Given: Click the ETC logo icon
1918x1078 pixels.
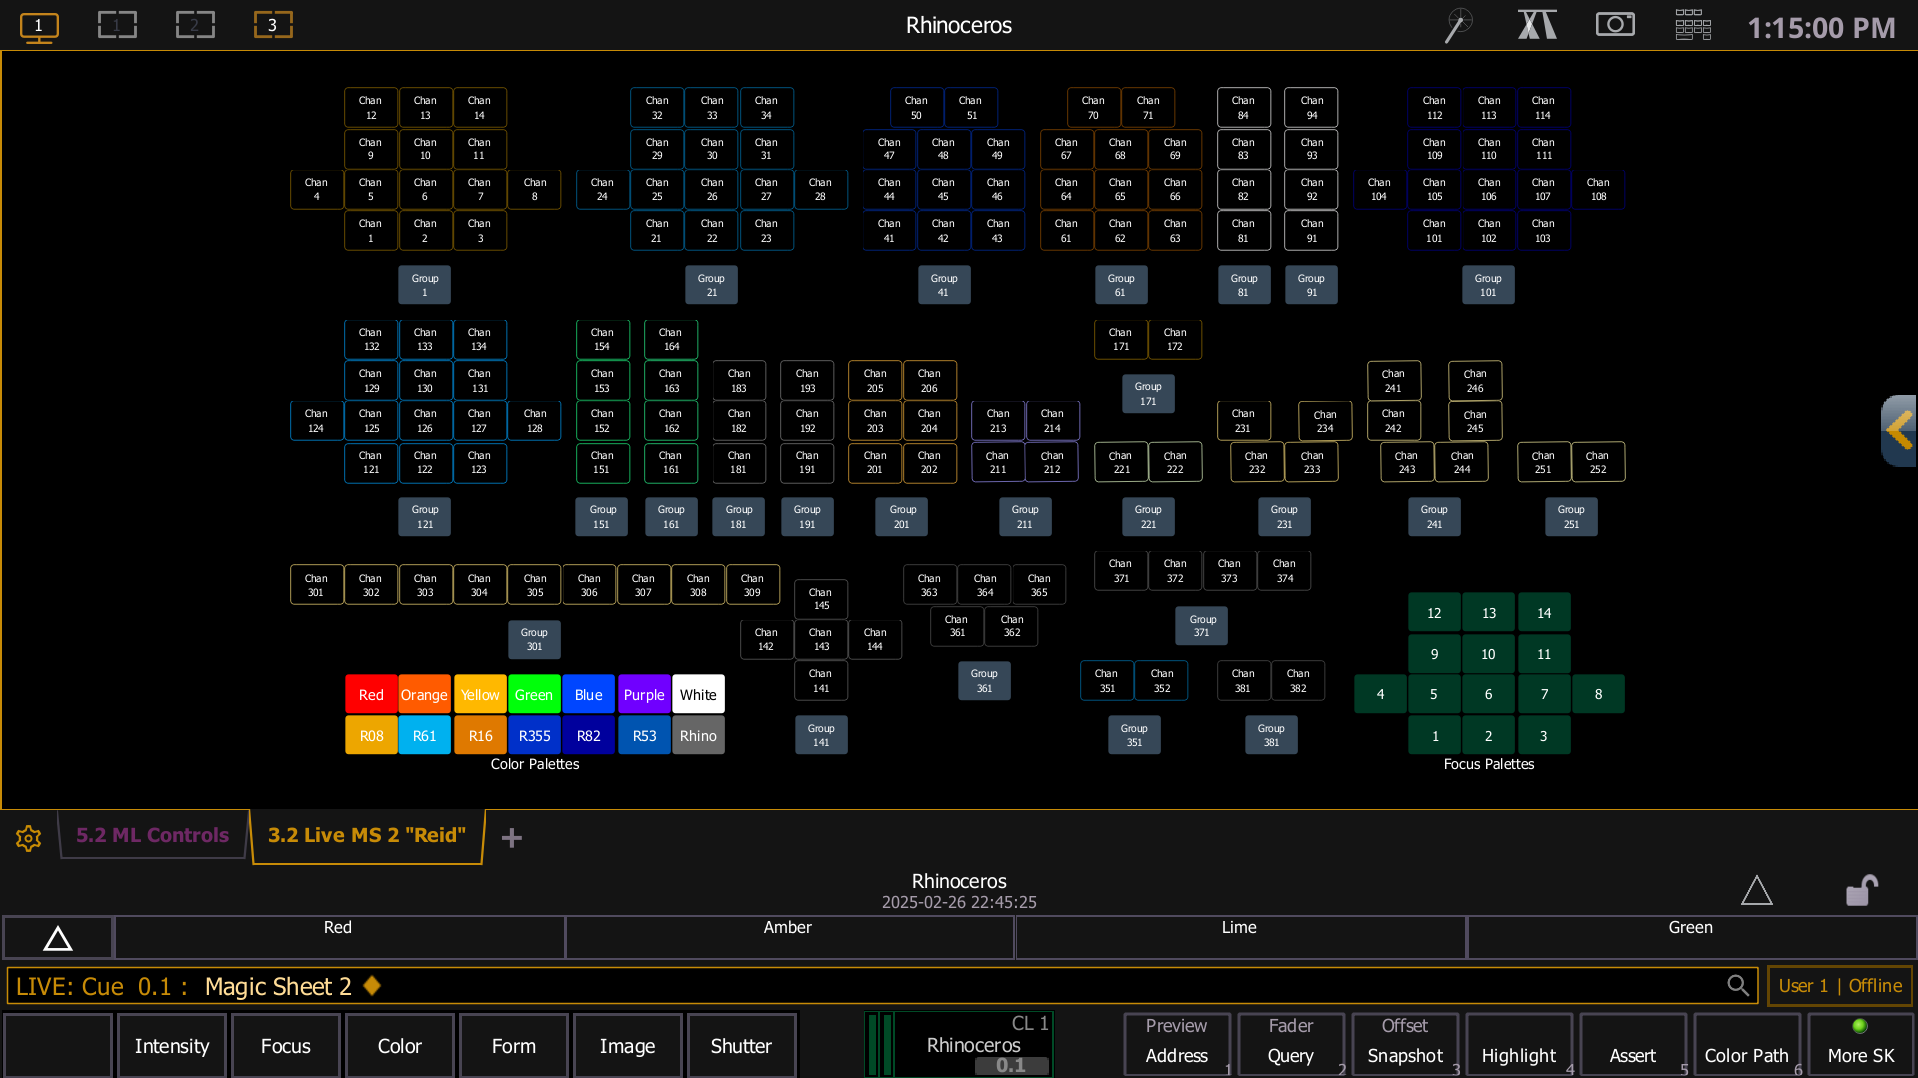Looking at the screenshot, I should pos(1537,24).
